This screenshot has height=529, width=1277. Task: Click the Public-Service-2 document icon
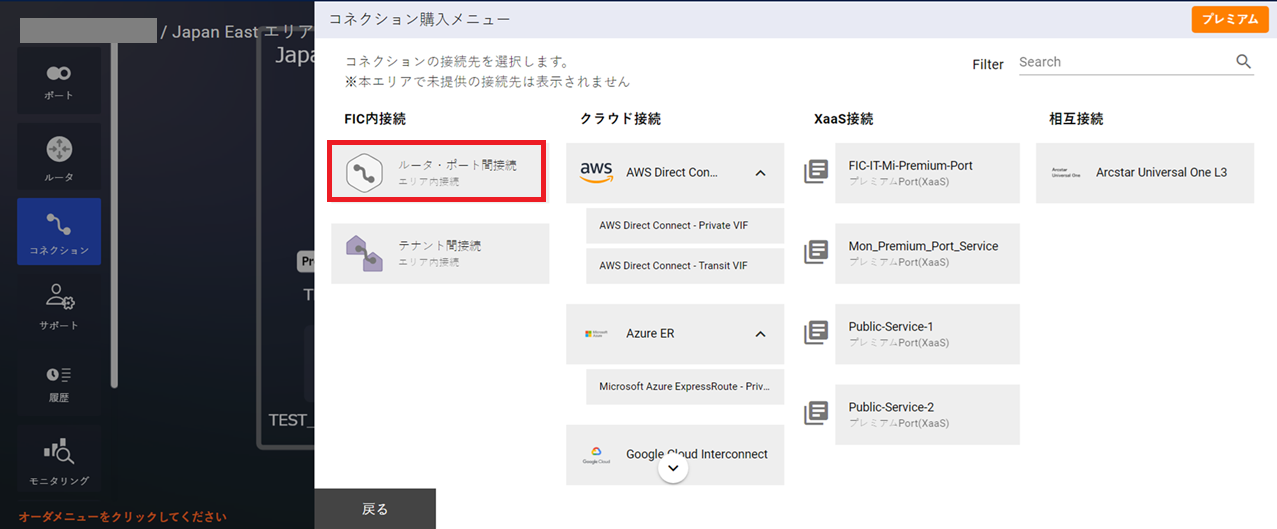pos(816,413)
